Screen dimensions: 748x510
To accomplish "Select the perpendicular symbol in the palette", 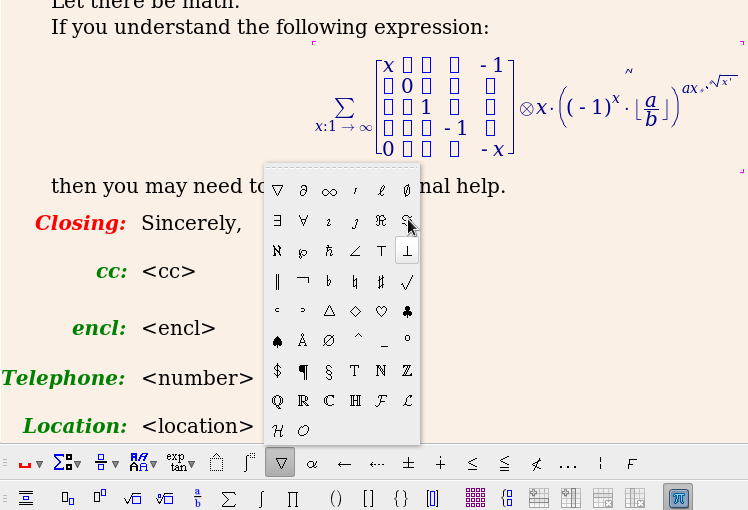I will [x=407, y=251].
